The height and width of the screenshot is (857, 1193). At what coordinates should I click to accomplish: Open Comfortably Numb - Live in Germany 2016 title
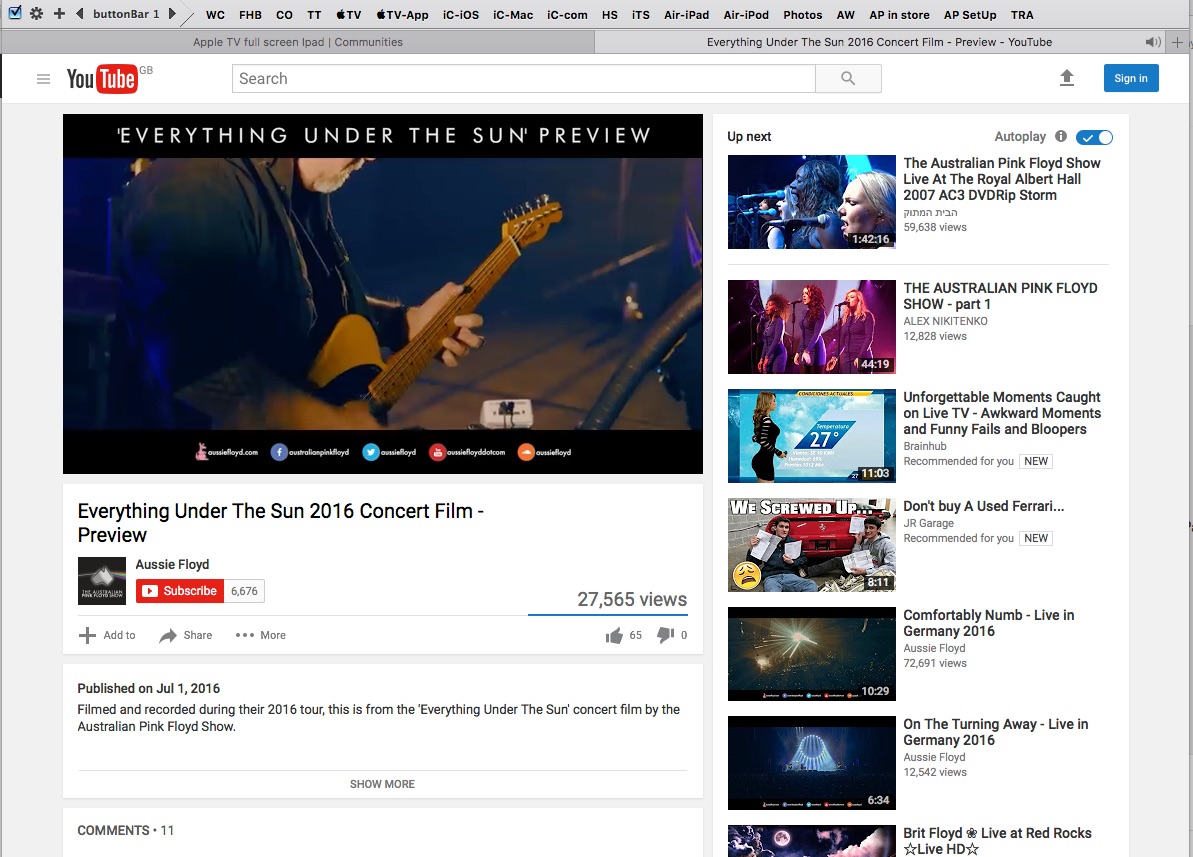coord(988,623)
